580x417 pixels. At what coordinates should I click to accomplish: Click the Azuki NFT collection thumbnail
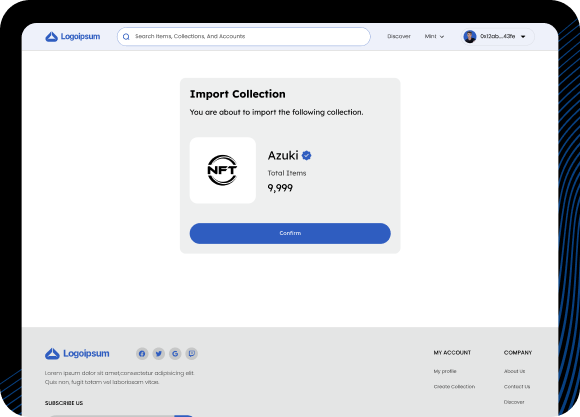[x=223, y=170]
